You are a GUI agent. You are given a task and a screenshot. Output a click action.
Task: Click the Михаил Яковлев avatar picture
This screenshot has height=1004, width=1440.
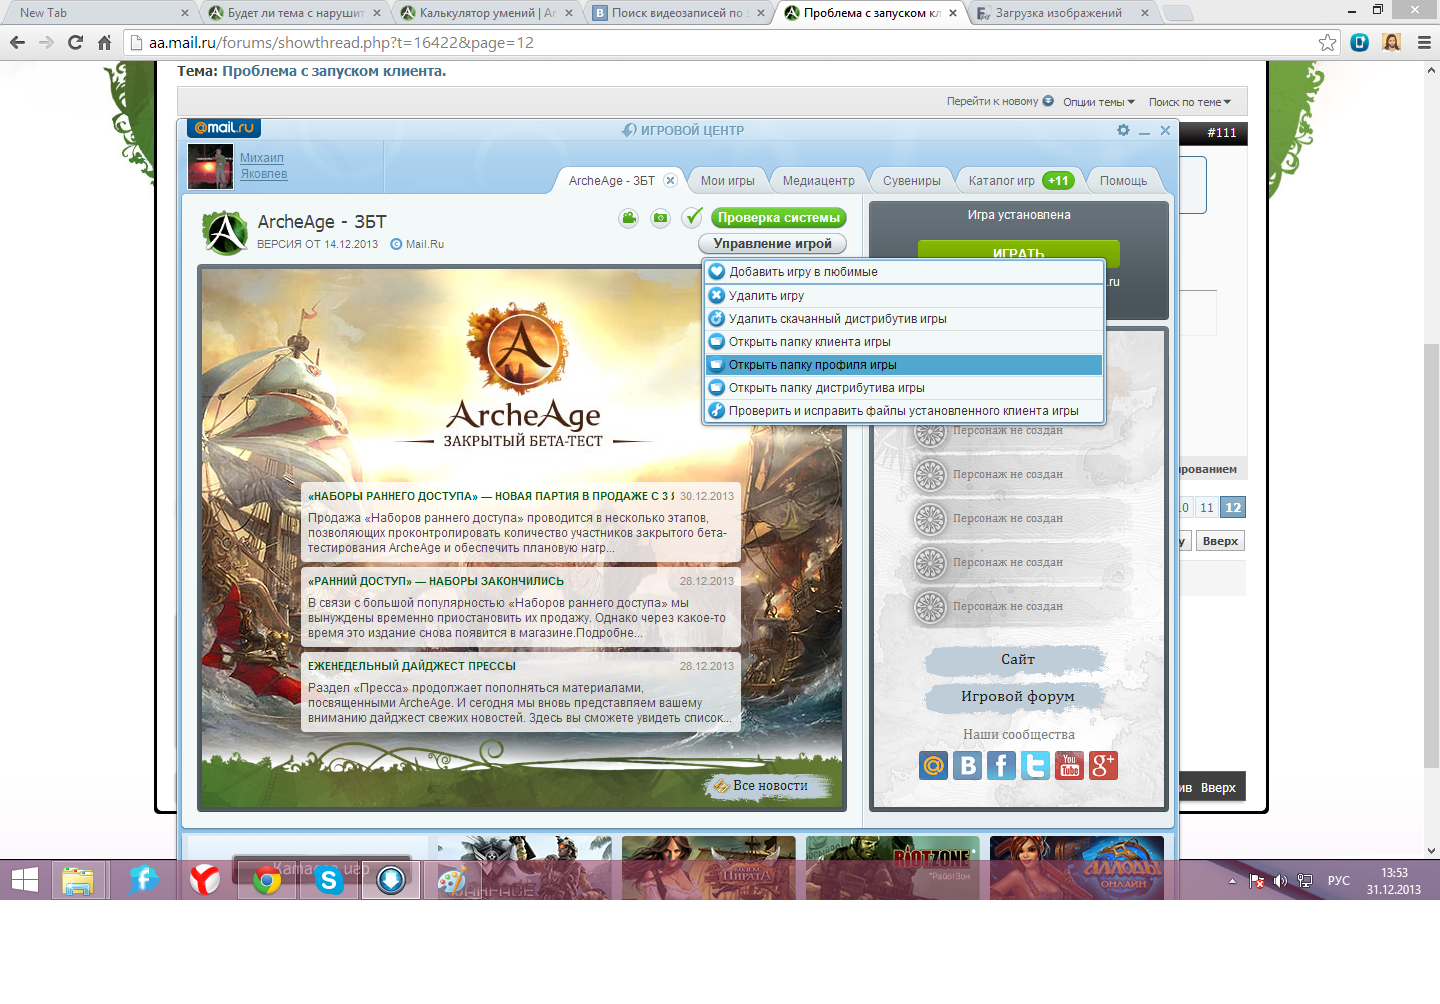pos(210,166)
